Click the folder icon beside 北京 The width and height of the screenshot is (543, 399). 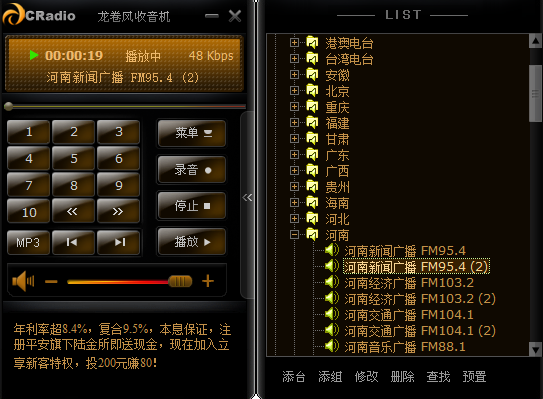(312, 90)
